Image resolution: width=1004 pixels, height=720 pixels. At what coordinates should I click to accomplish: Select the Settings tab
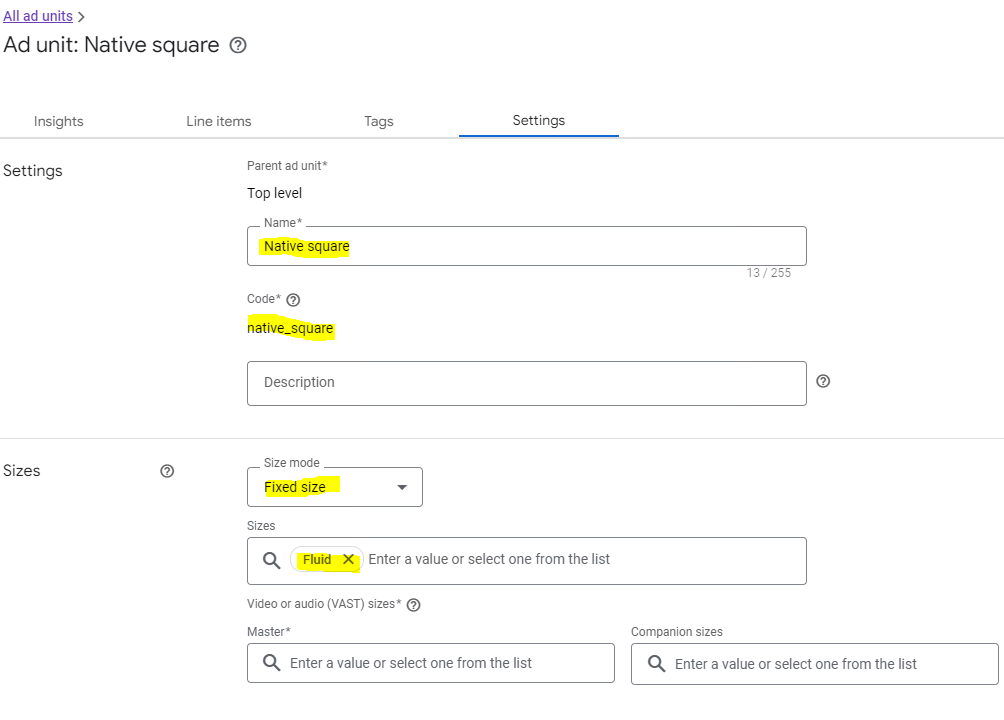tap(539, 120)
